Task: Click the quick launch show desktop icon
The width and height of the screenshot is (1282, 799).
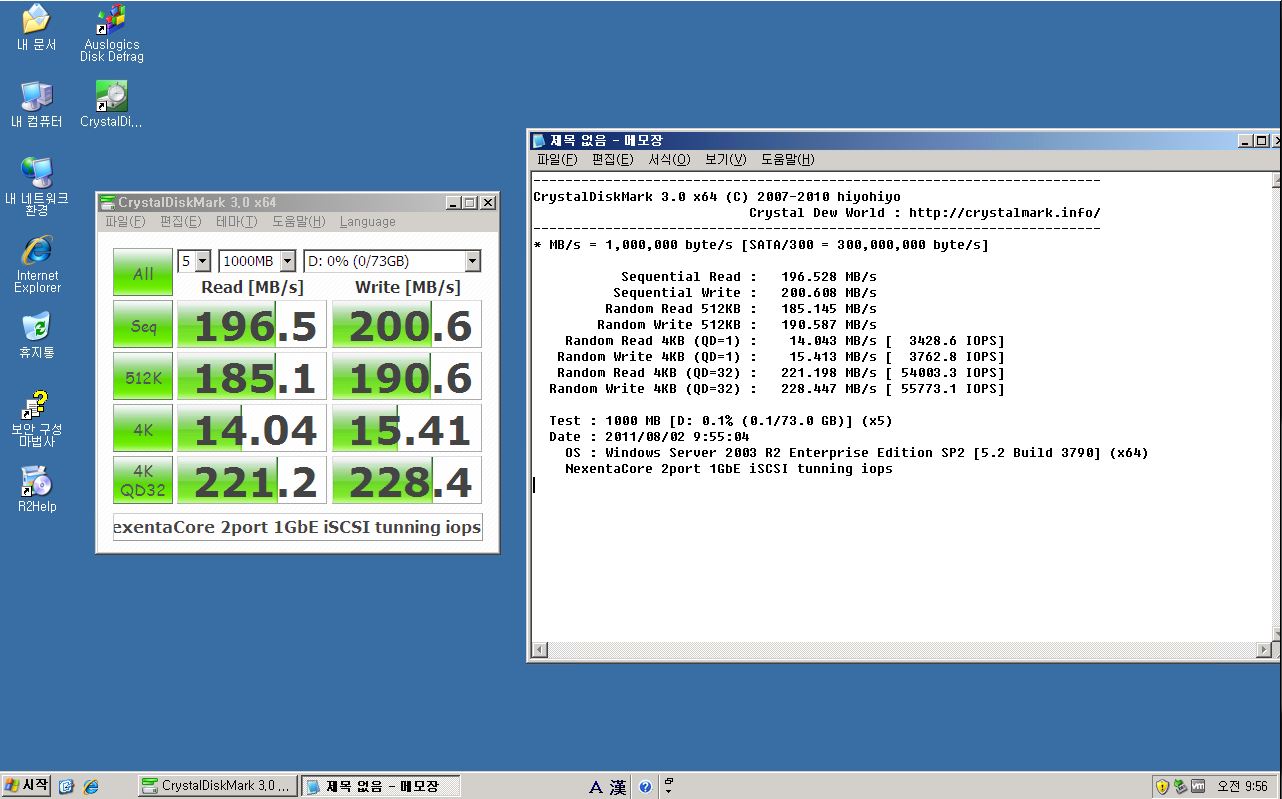Action: click(66, 787)
